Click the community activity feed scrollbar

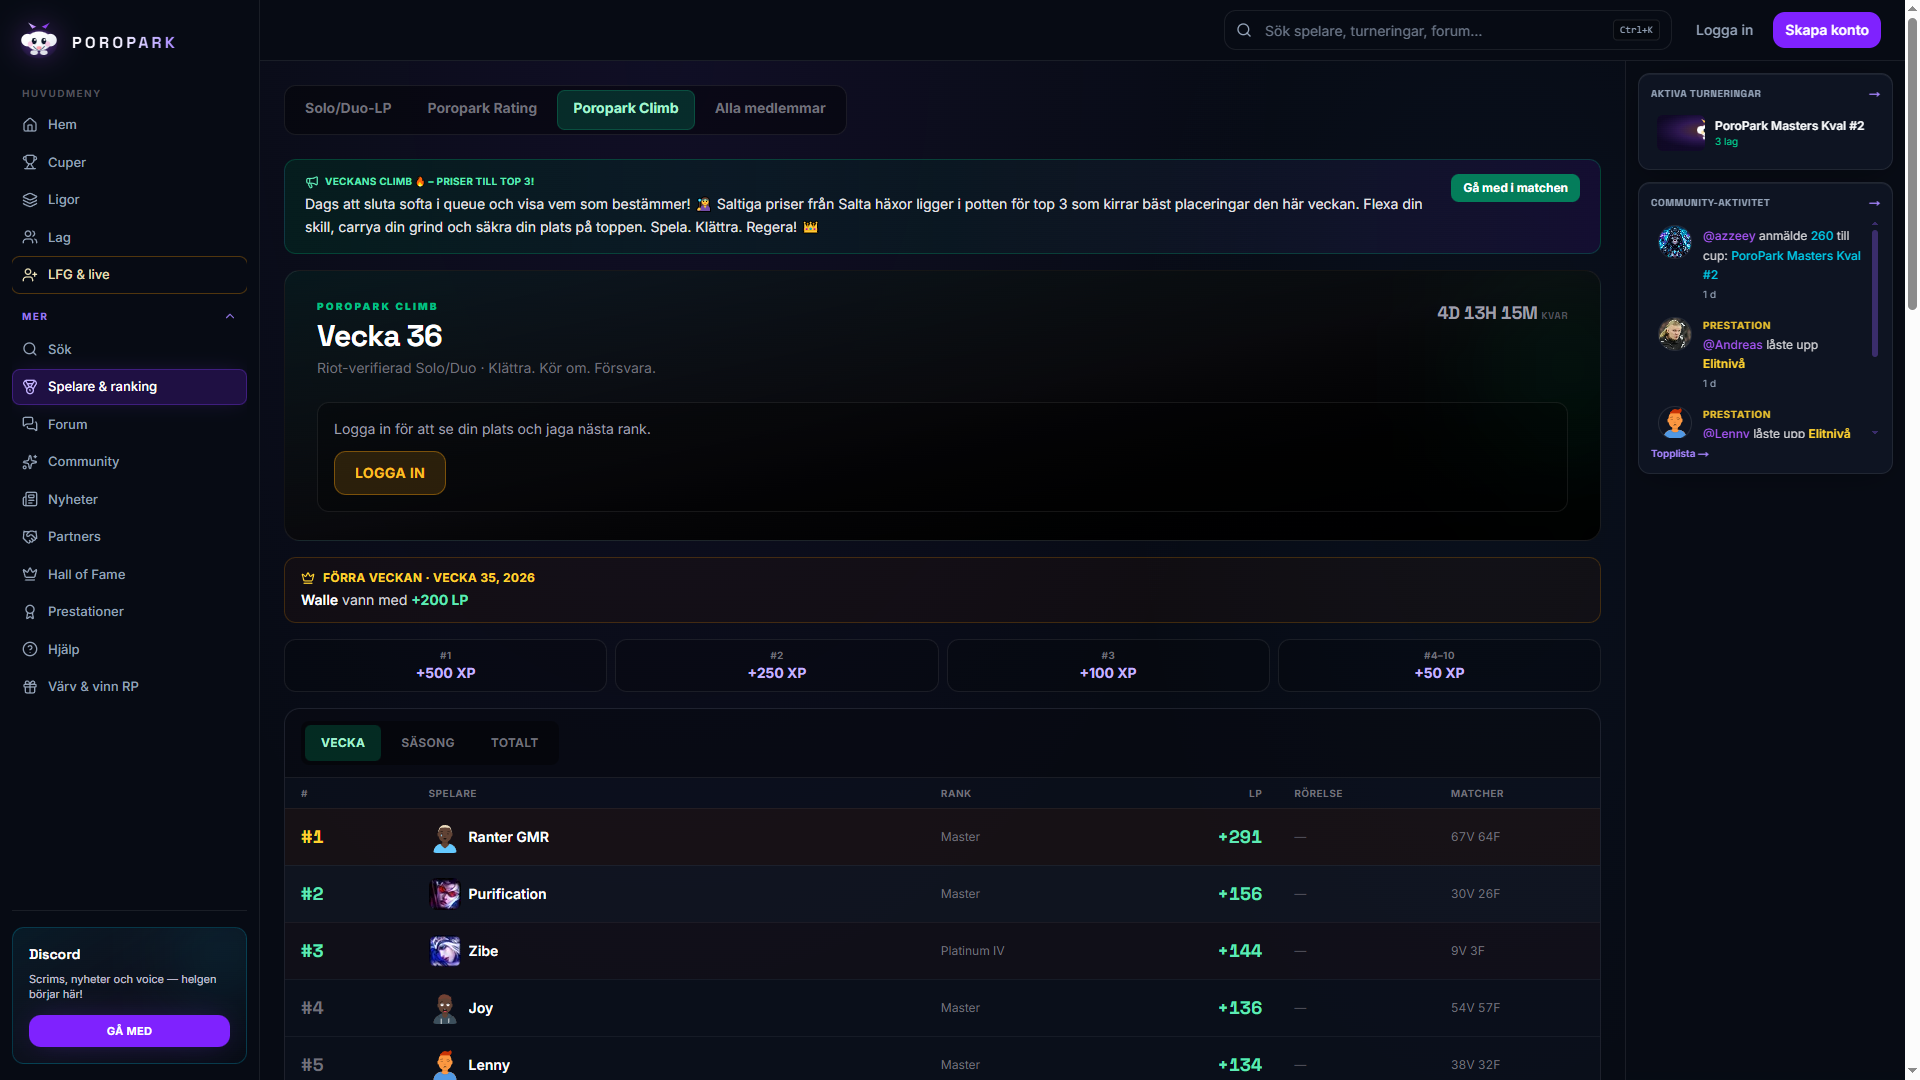pos(1875,295)
